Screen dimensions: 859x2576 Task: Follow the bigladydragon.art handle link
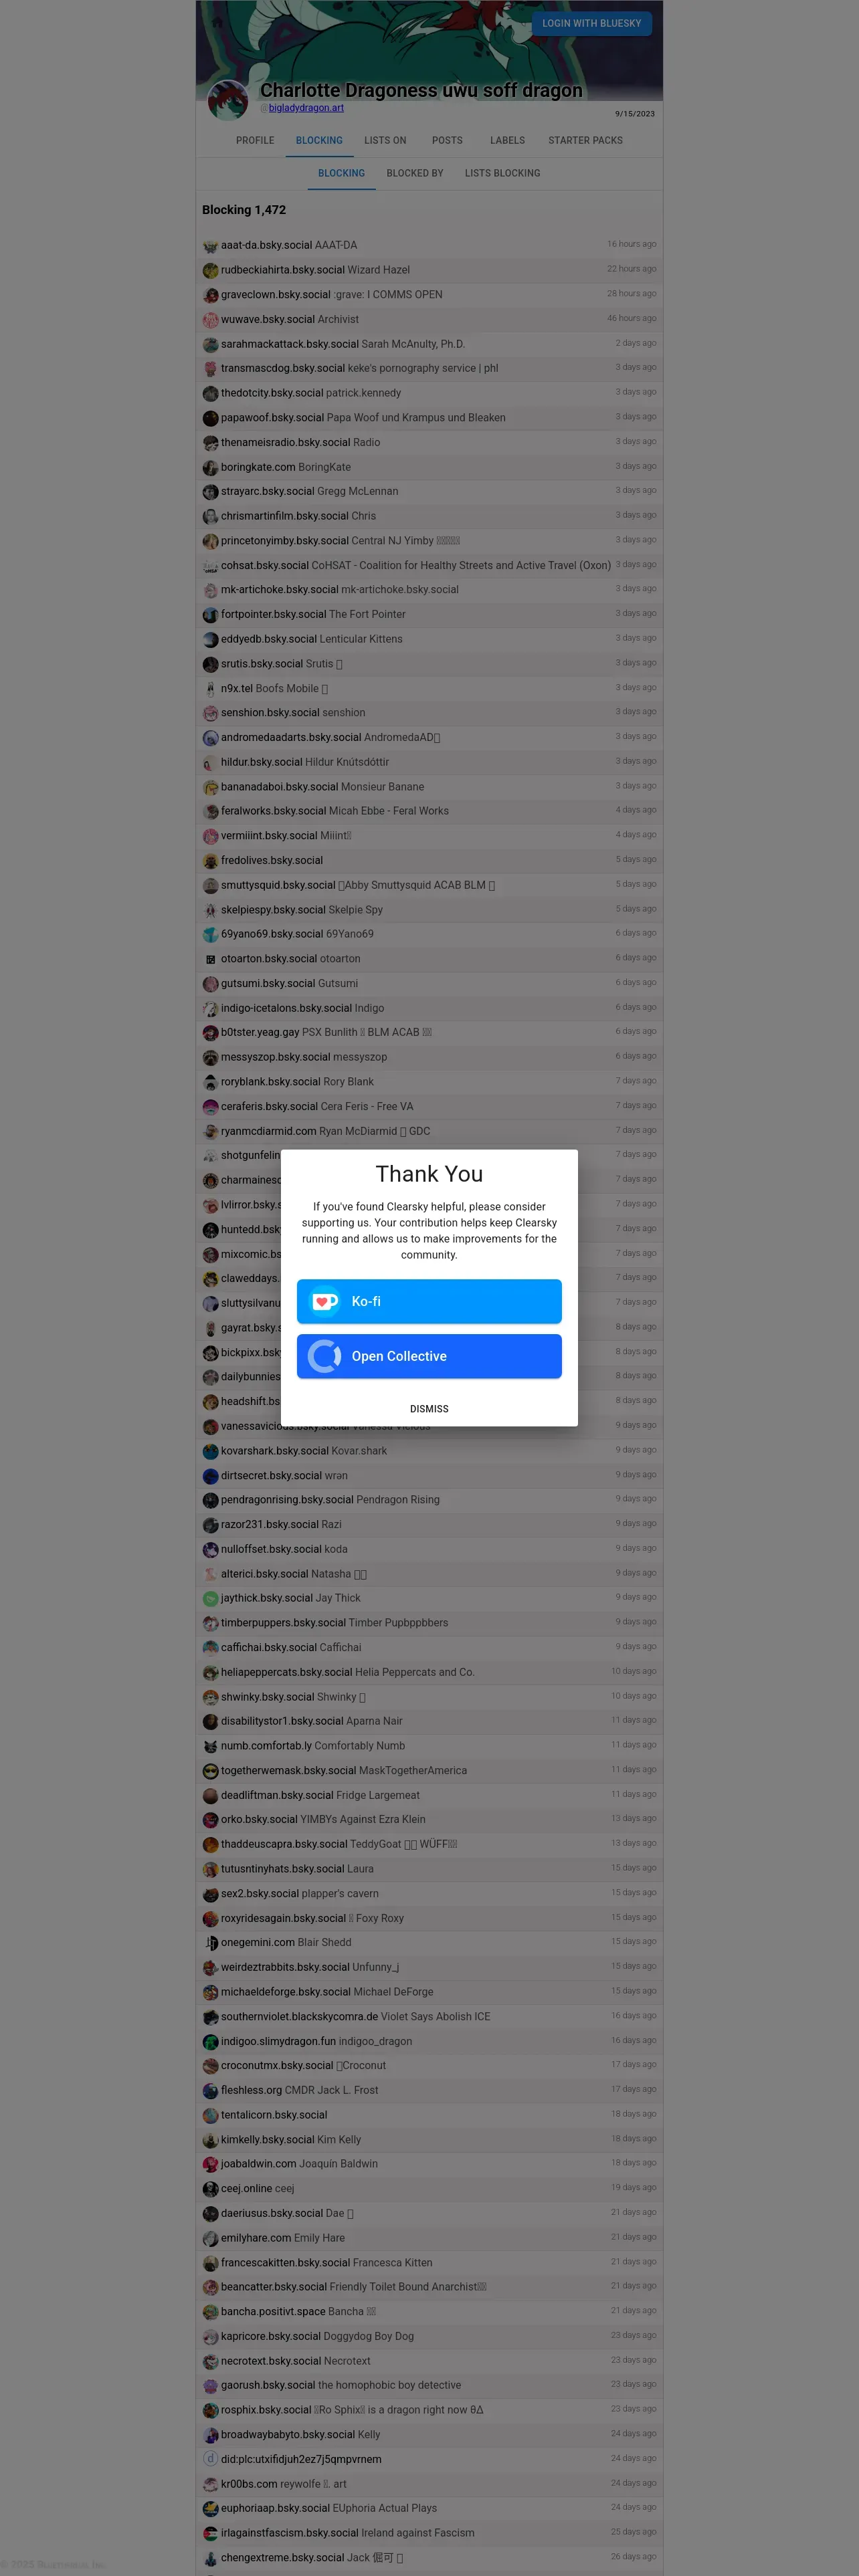(306, 108)
